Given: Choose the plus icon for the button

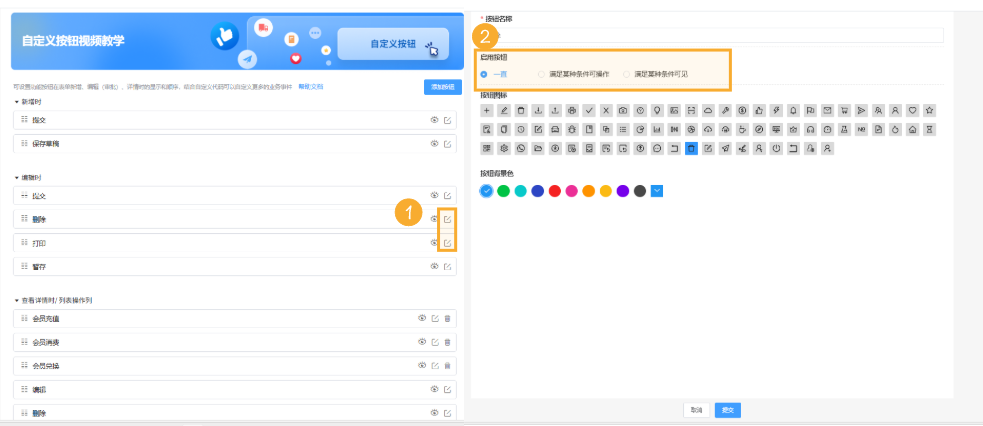Looking at the screenshot, I should [x=486, y=110].
